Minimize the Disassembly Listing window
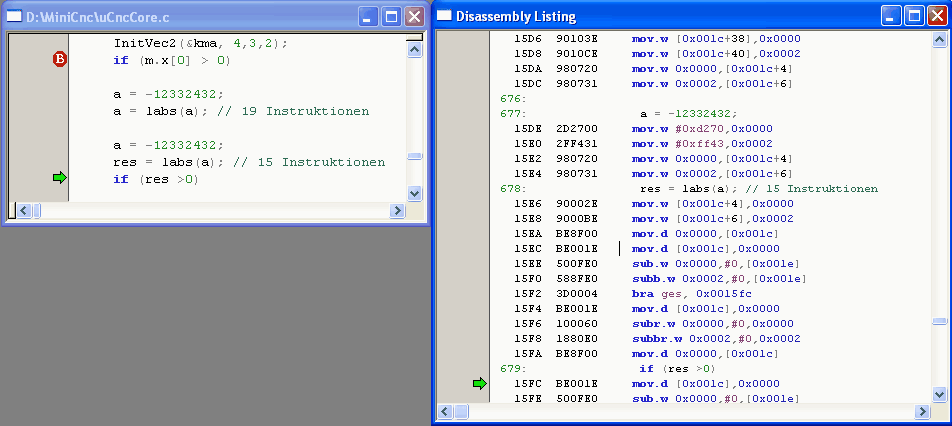The width and height of the screenshot is (952, 426). pyautogui.click(x=891, y=16)
